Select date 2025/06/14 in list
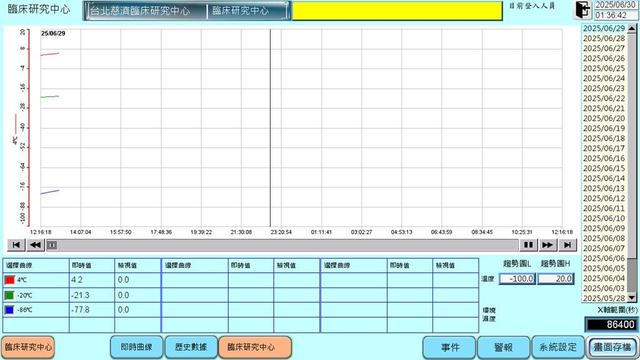Screen dimensions: 640x360 pyautogui.click(x=604, y=178)
